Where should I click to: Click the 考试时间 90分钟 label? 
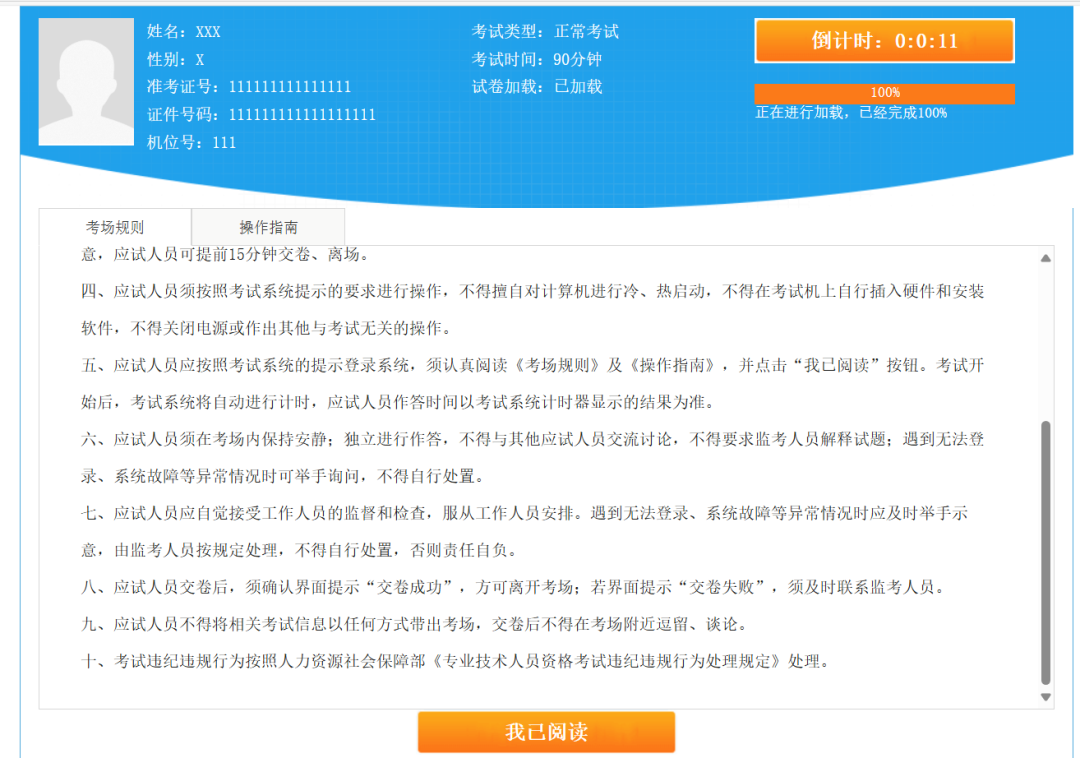pyautogui.click(x=537, y=59)
